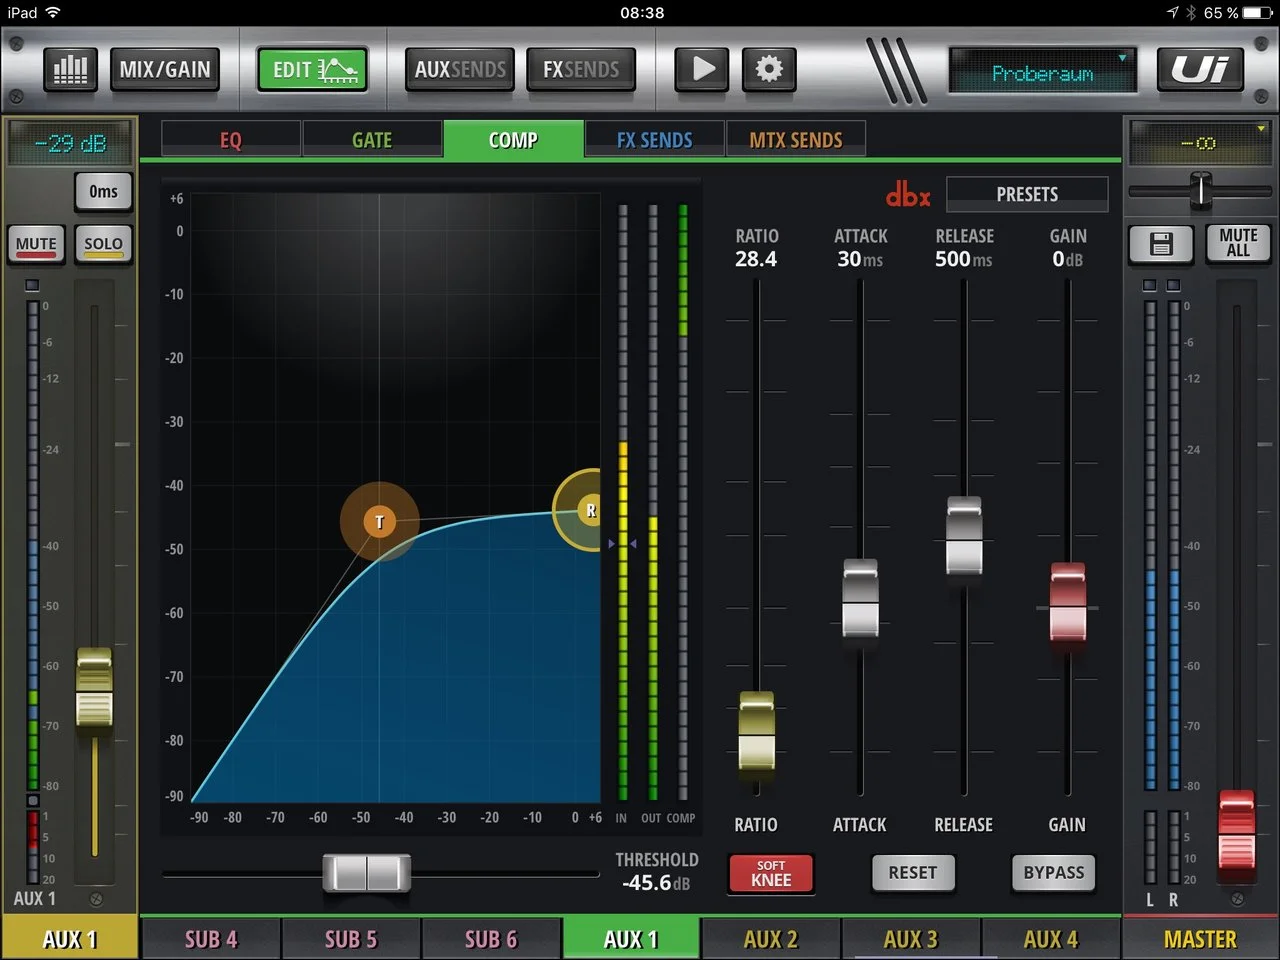Toggle compressor BYPASS
1280x960 pixels.
pos(1053,872)
